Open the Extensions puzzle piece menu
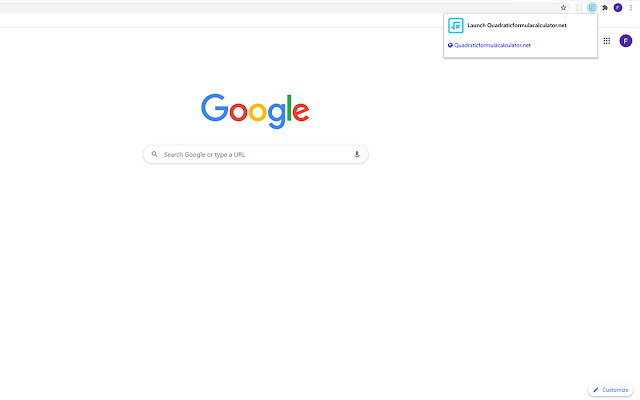The image size is (640, 400). [605, 8]
